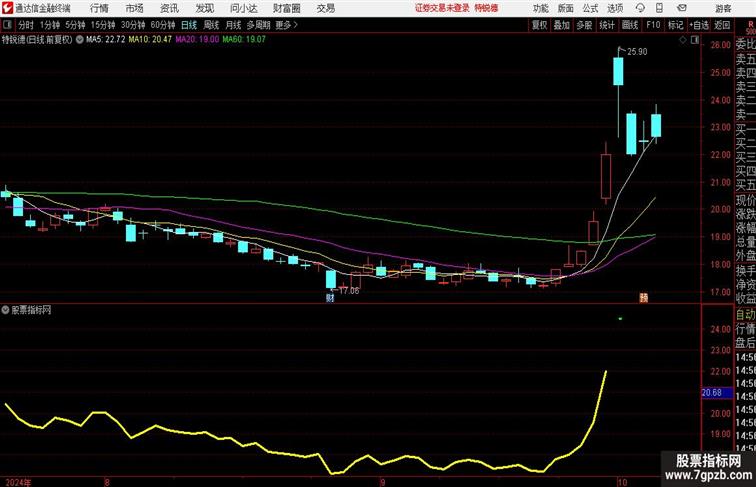Image resolution: width=756 pixels, height=487 pixels.
Task: Click the 10 month marker on timeline
Action: [622, 482]
